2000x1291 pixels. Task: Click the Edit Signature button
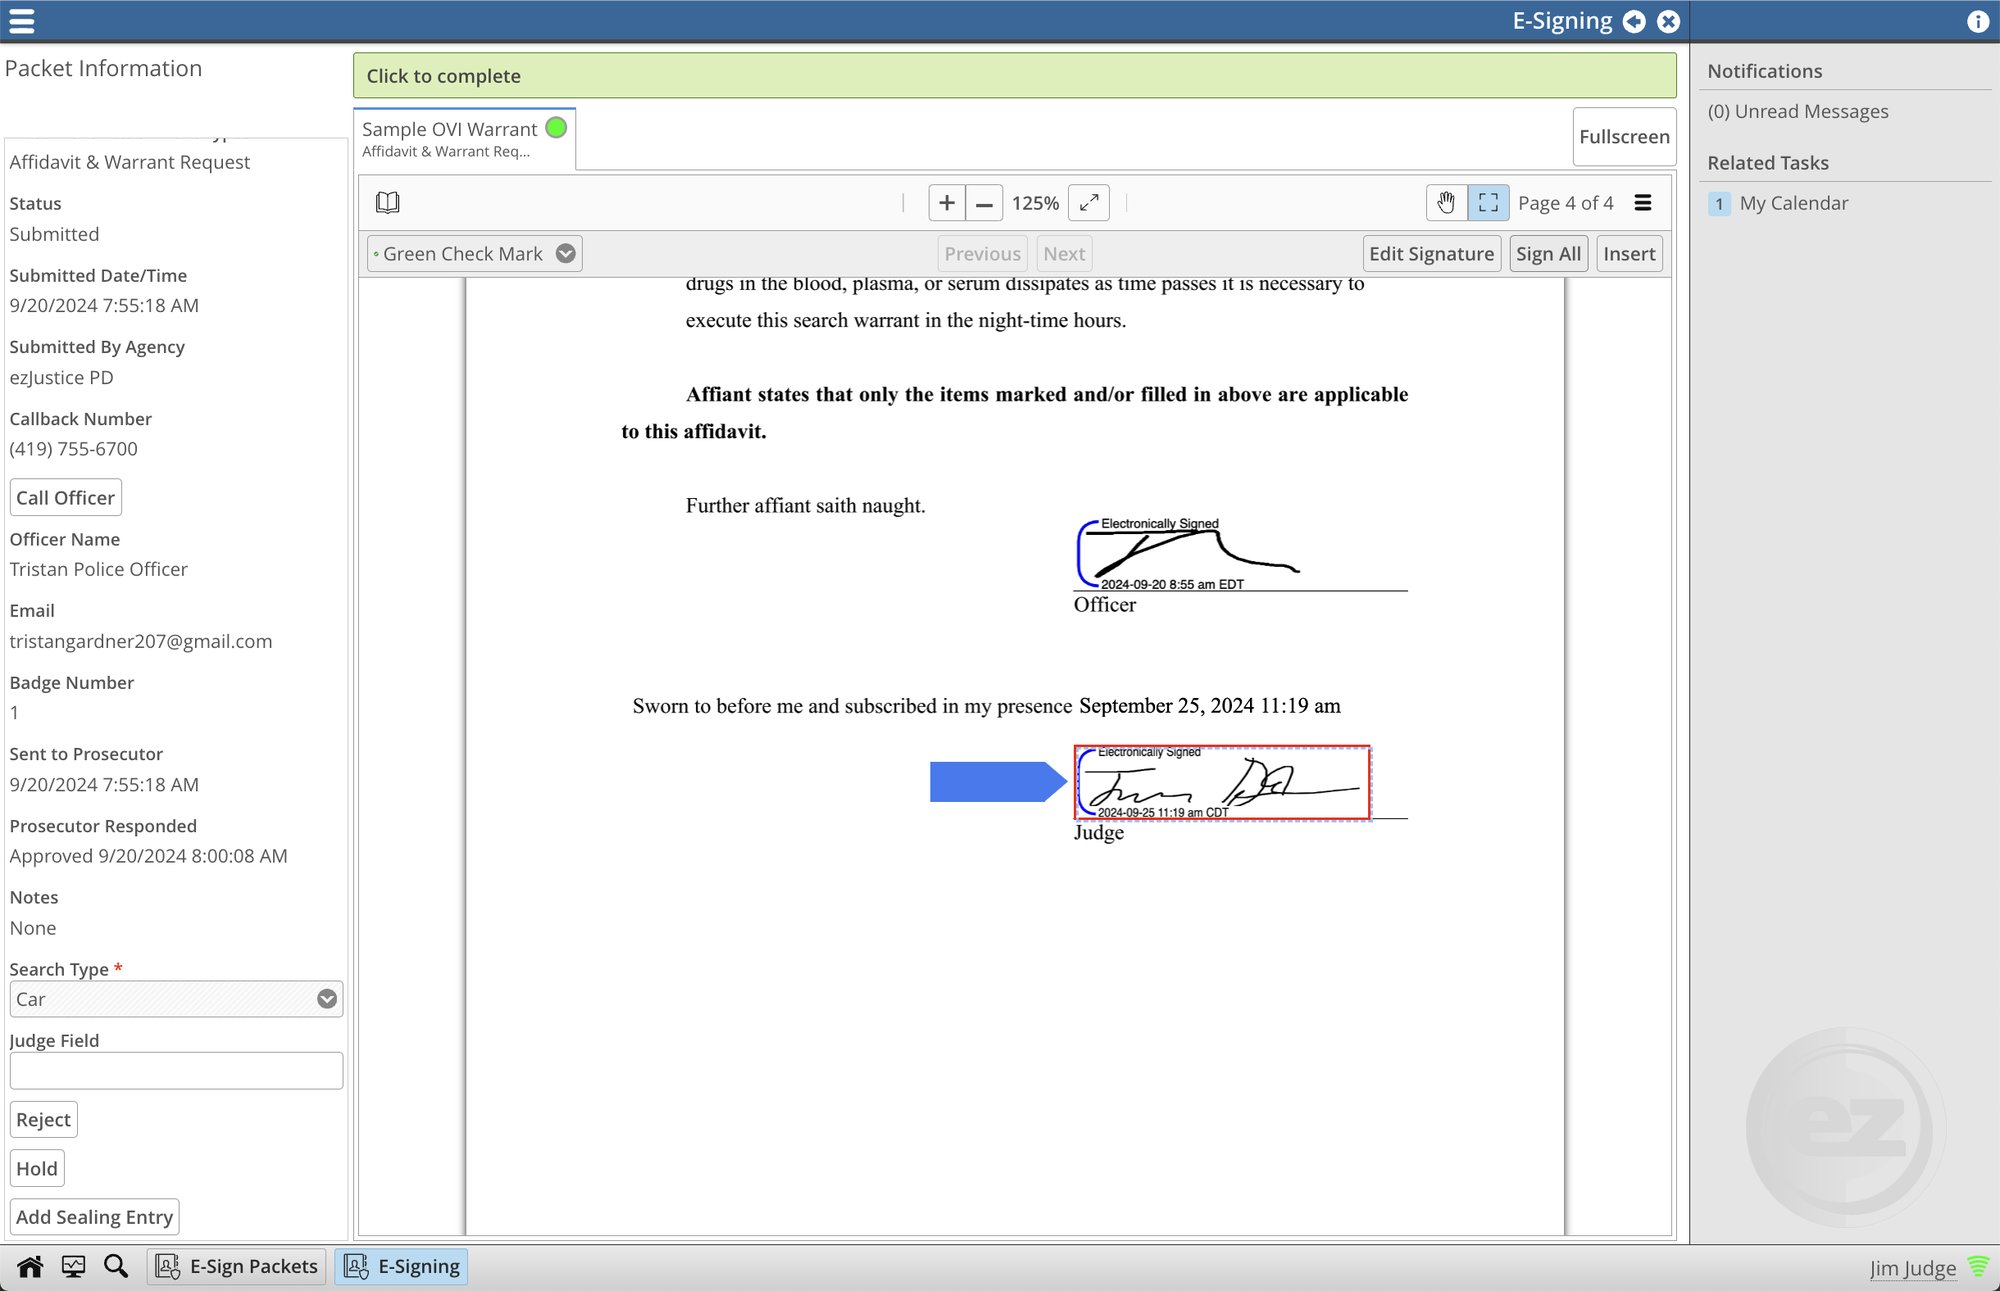(1431, 254)
